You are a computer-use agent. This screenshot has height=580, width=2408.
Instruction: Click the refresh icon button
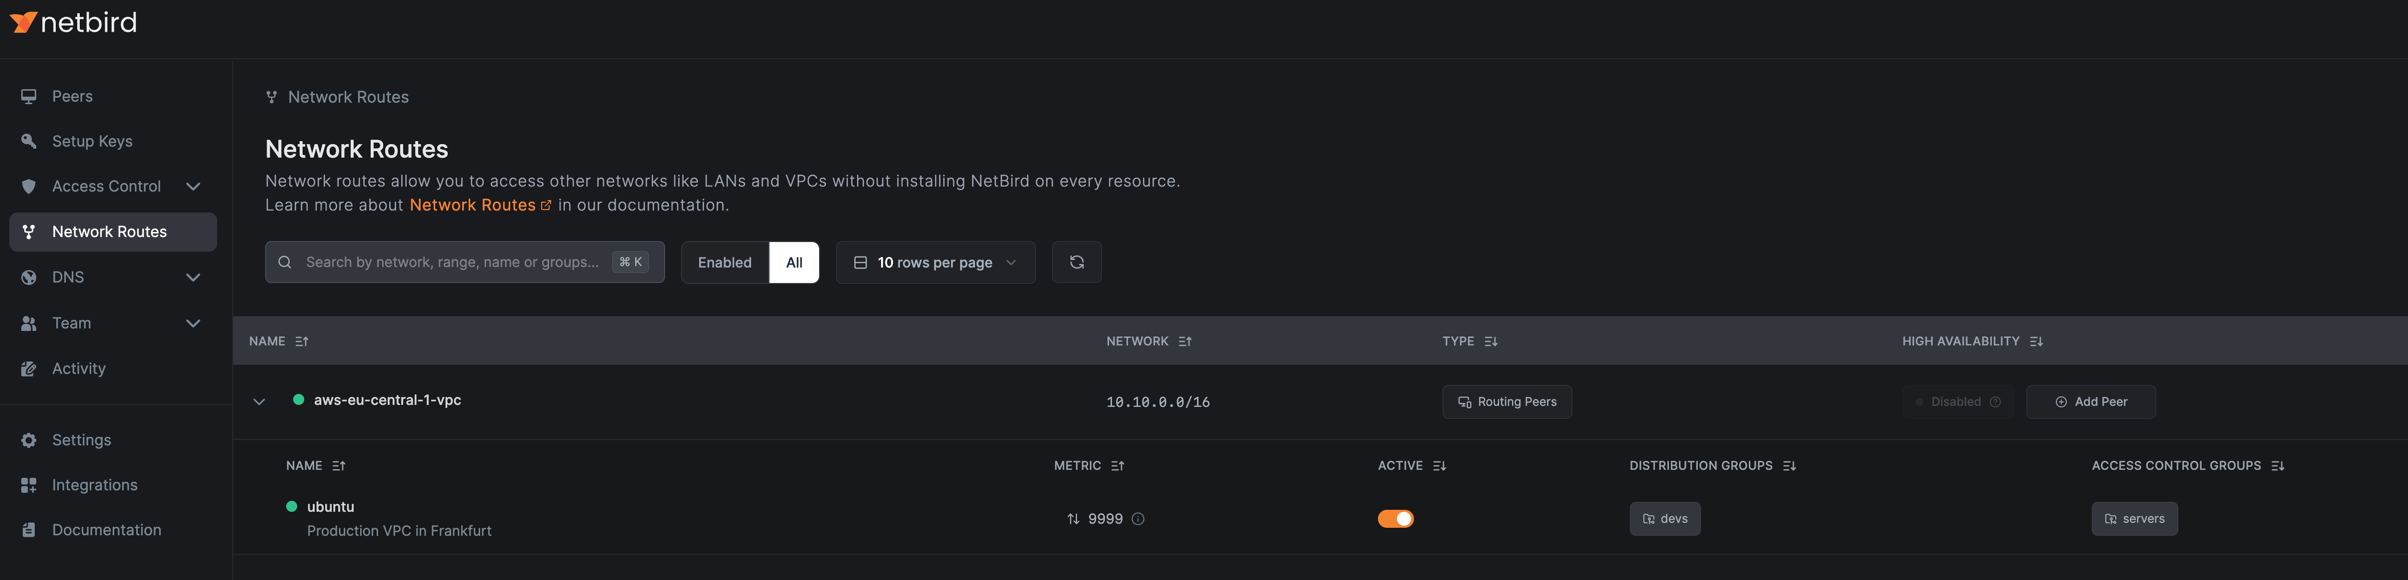coord(1076,262)
